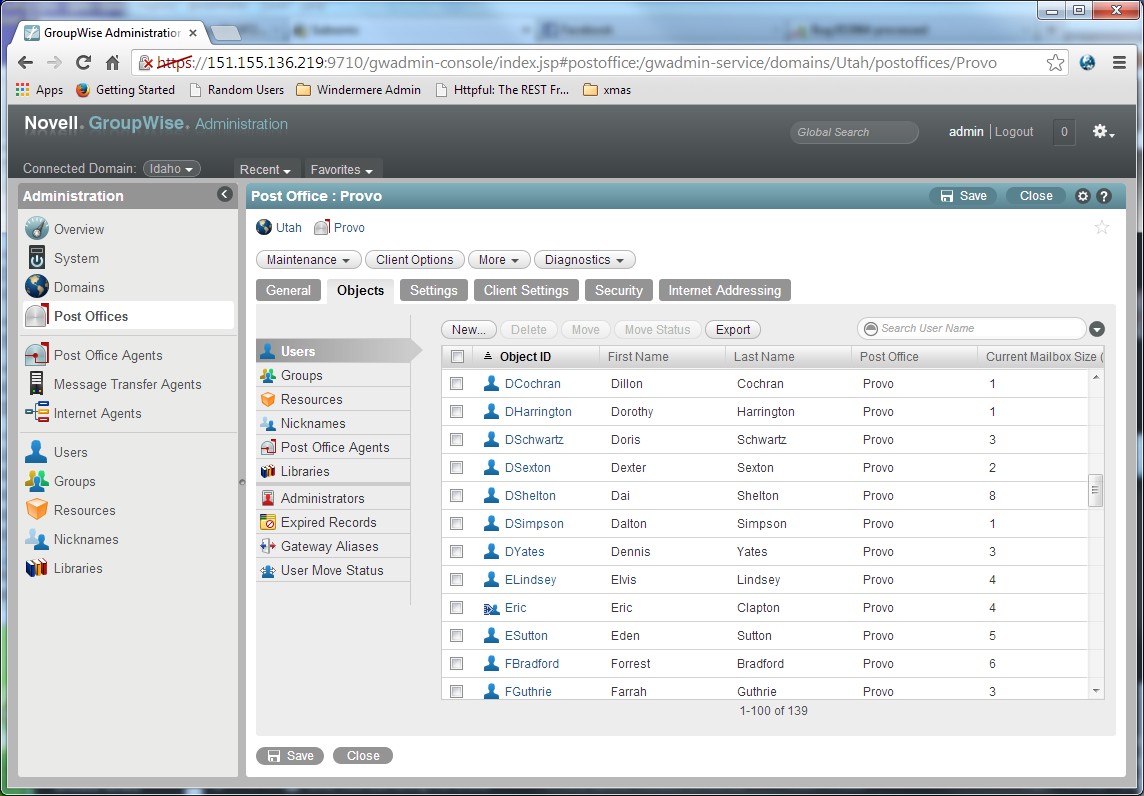This screenshot has height=796, width=1144.
Task: Select the Internet Agents icon
Action: click(x=36, y=413)
